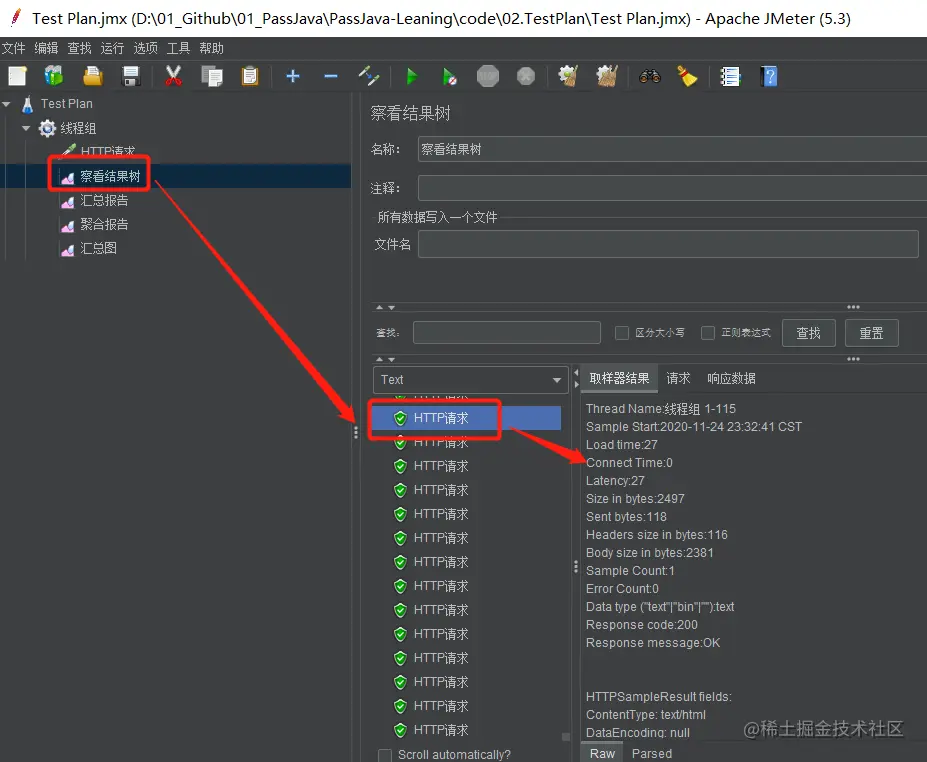Switch to the Raw tab

602,753
